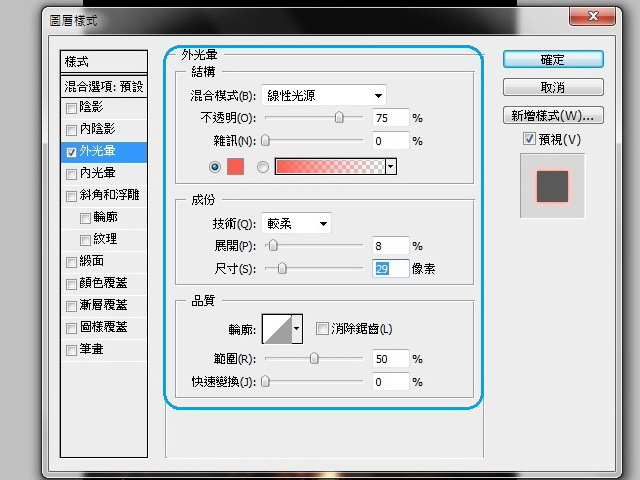Viewport: 640px width, 480px height.
Task: Turn on the 顏色覆蓋 checkbox
Action: coord(71,284)
